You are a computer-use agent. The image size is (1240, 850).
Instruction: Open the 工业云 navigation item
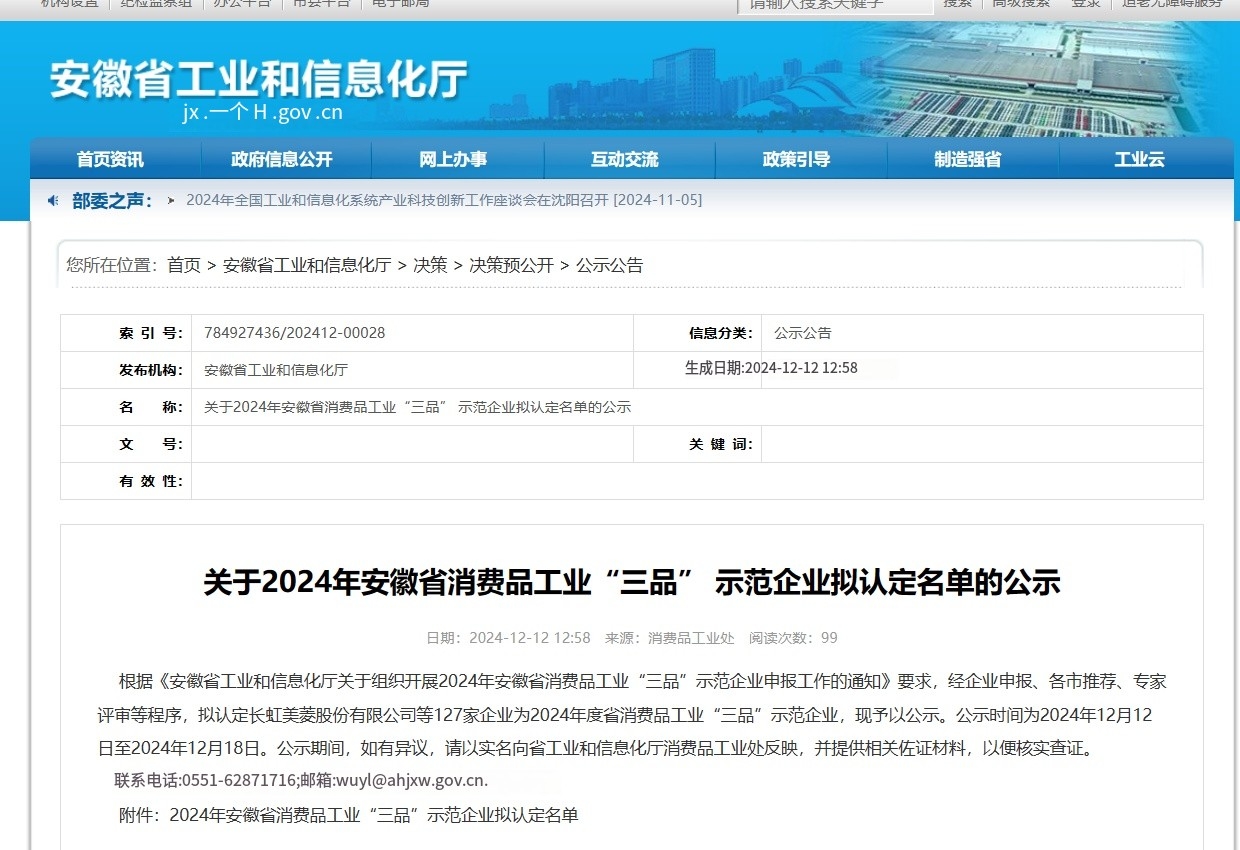(x=1139, y=159)
